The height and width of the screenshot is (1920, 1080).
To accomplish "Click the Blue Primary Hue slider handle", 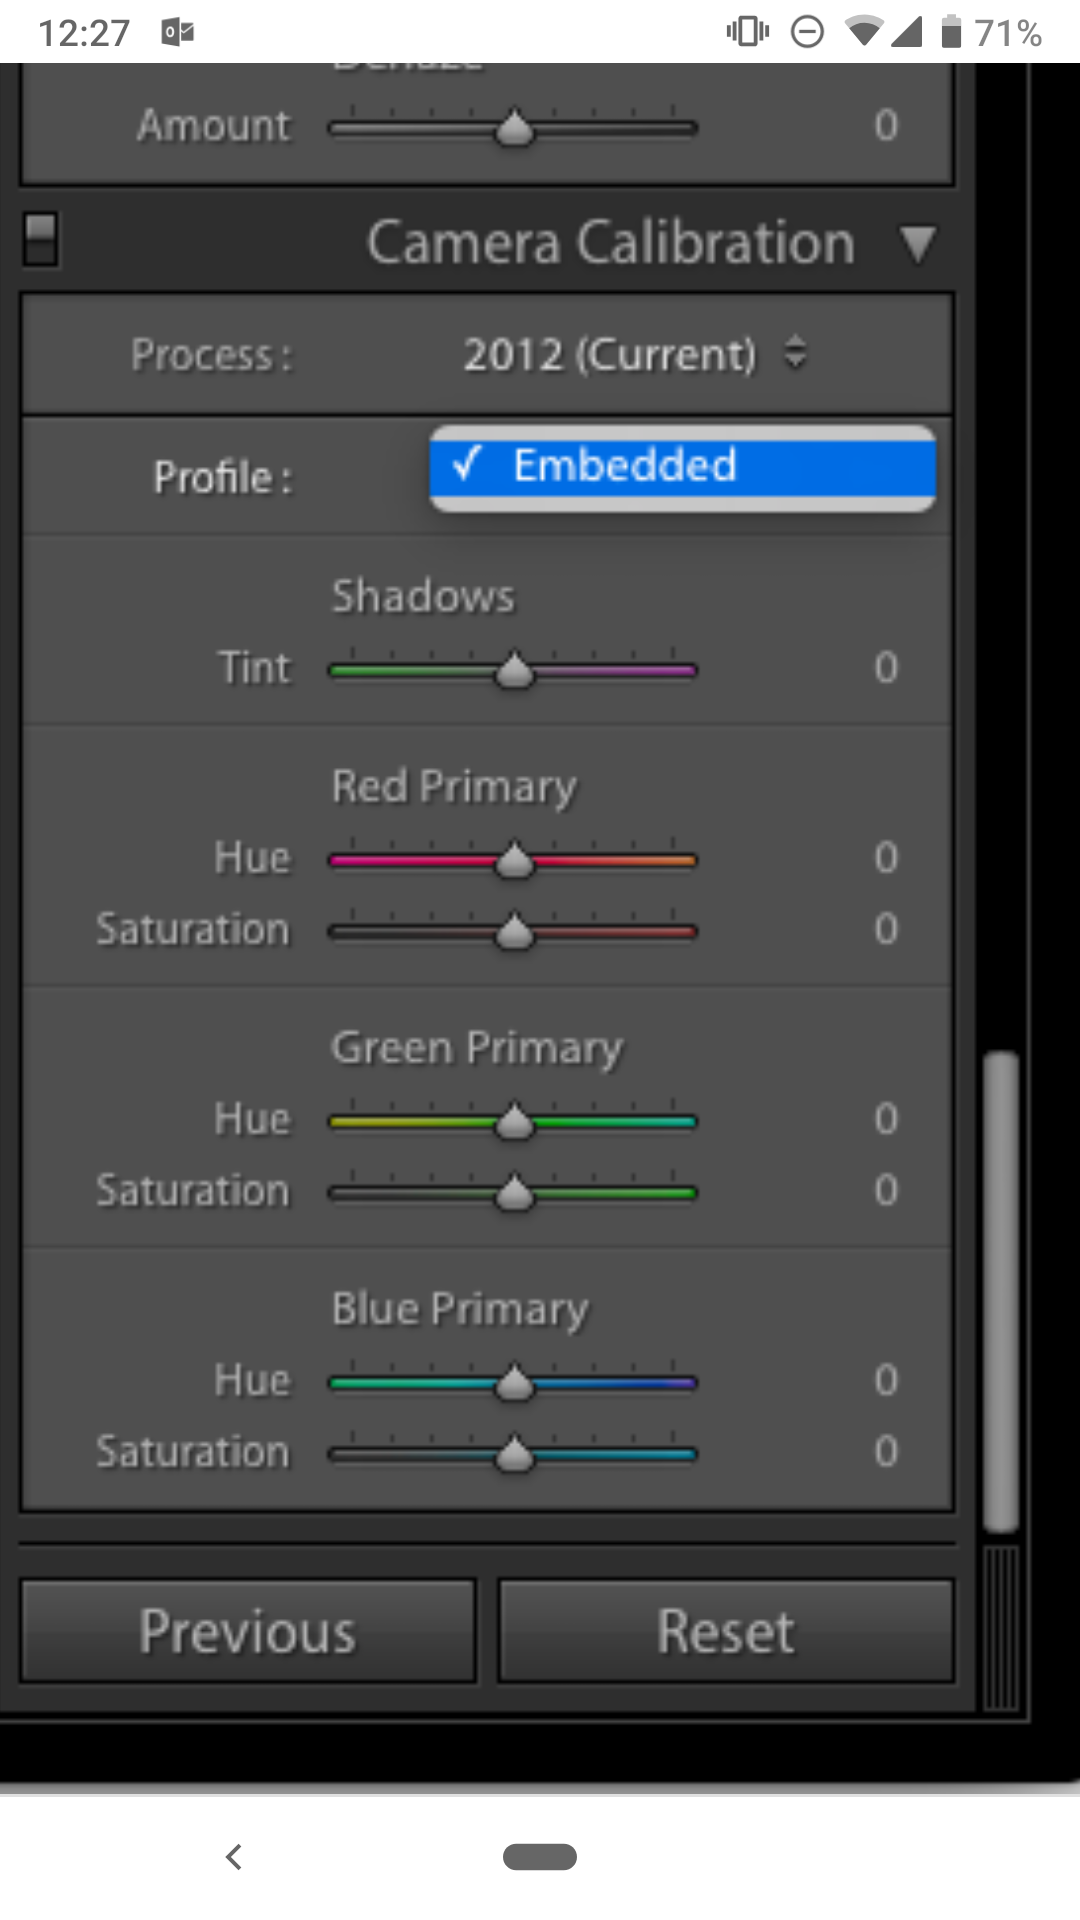I will (515, 1383).
